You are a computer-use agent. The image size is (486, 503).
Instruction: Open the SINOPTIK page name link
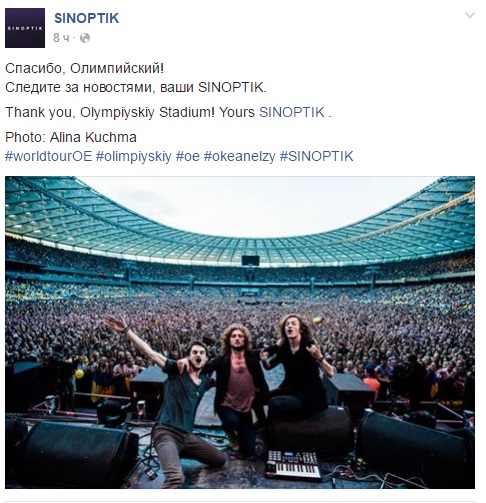coord(87,18)
